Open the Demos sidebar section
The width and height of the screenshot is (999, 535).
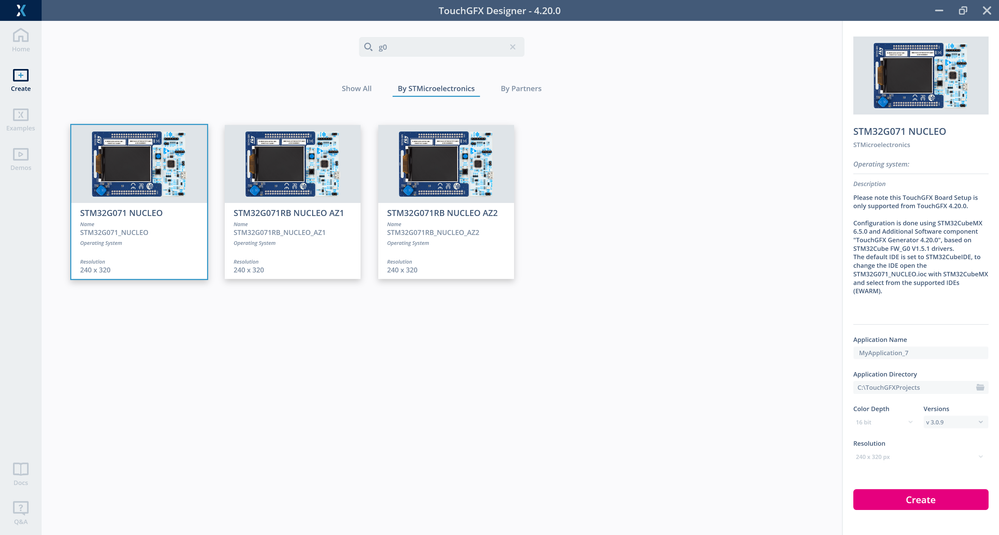coord(20,159)
